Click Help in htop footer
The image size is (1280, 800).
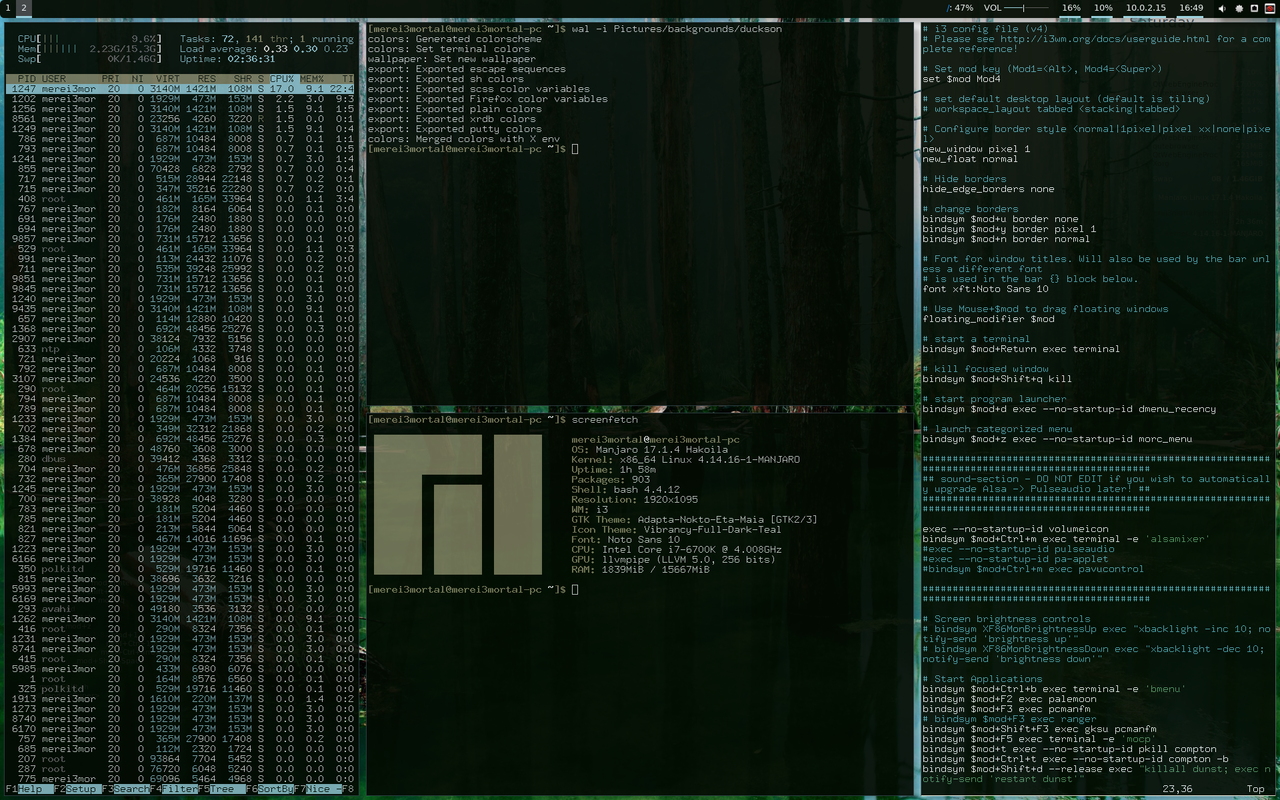click(30, 790)
